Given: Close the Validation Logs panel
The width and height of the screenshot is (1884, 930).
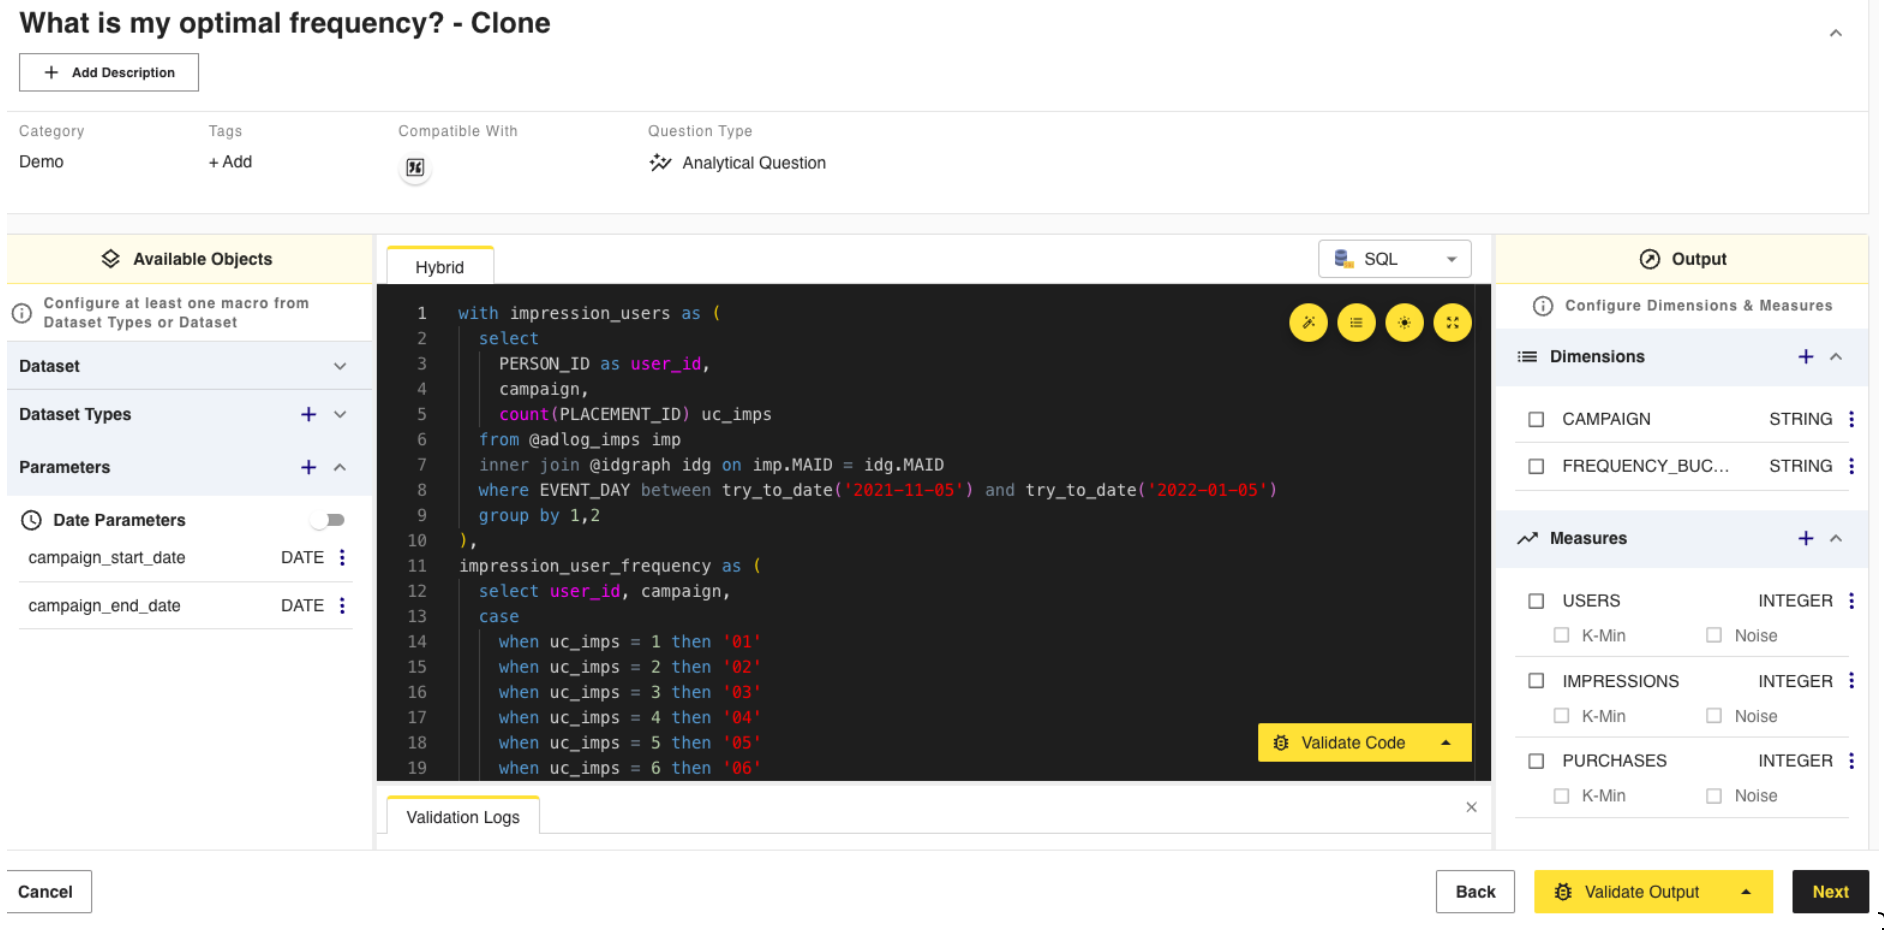Looking at the screenshot, I should pyautogui.click(x=1471, y=807).
